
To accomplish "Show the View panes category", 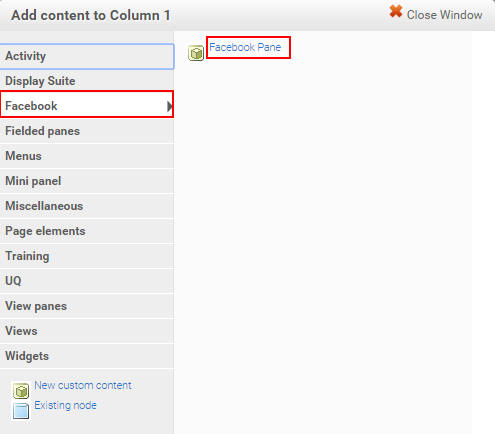I will 87,306.
